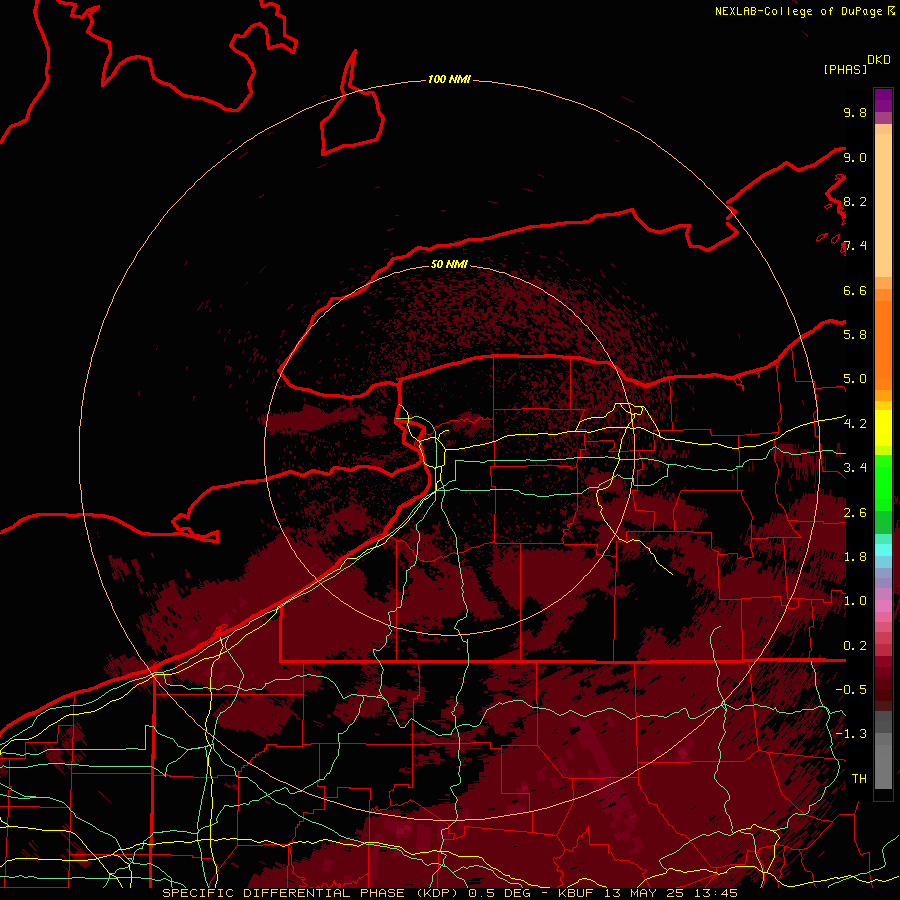The image size is (900, 900).
Task: Click the TH threshold label on the scale
Action: point(859,778)
